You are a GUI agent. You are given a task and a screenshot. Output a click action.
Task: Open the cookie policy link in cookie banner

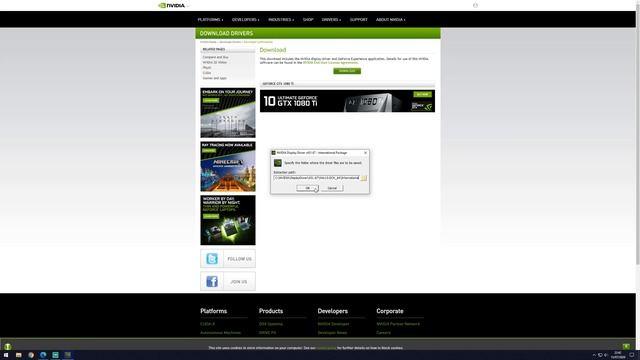(326, 348)
